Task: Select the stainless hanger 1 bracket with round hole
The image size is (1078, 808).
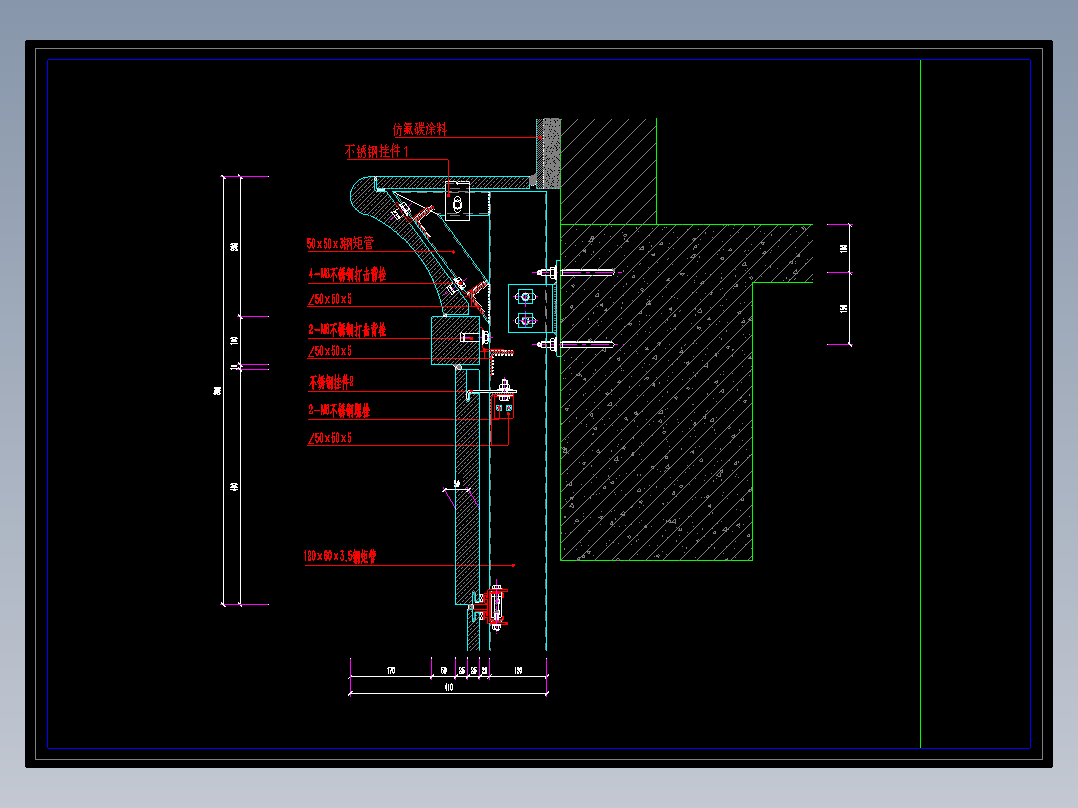Action: tap(458, 201)
